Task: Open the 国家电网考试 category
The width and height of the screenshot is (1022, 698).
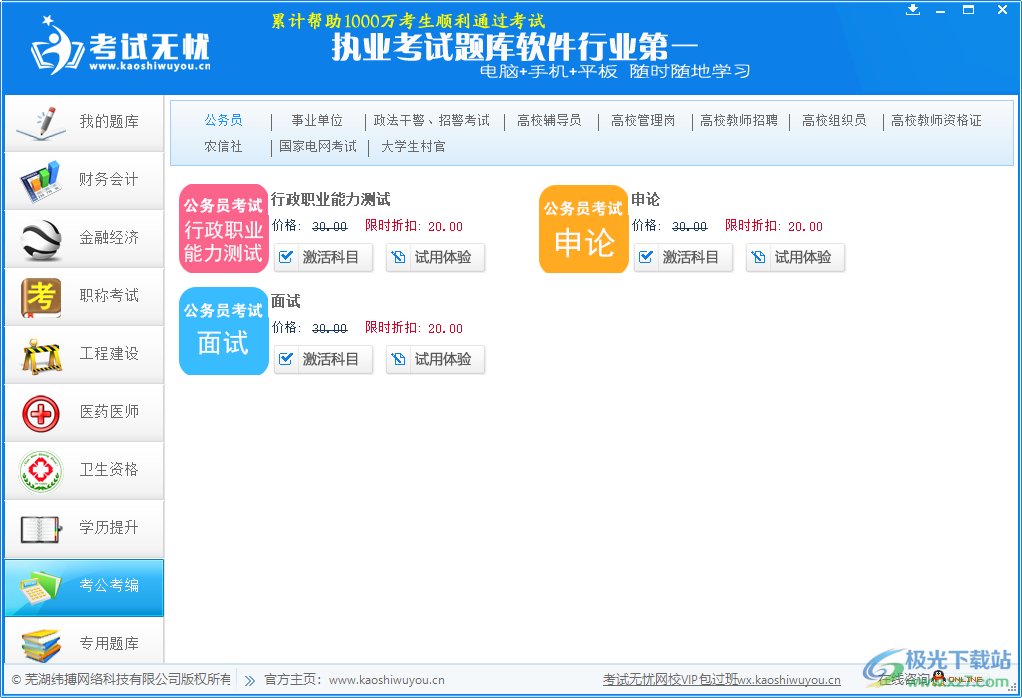Action: (319, 145)
